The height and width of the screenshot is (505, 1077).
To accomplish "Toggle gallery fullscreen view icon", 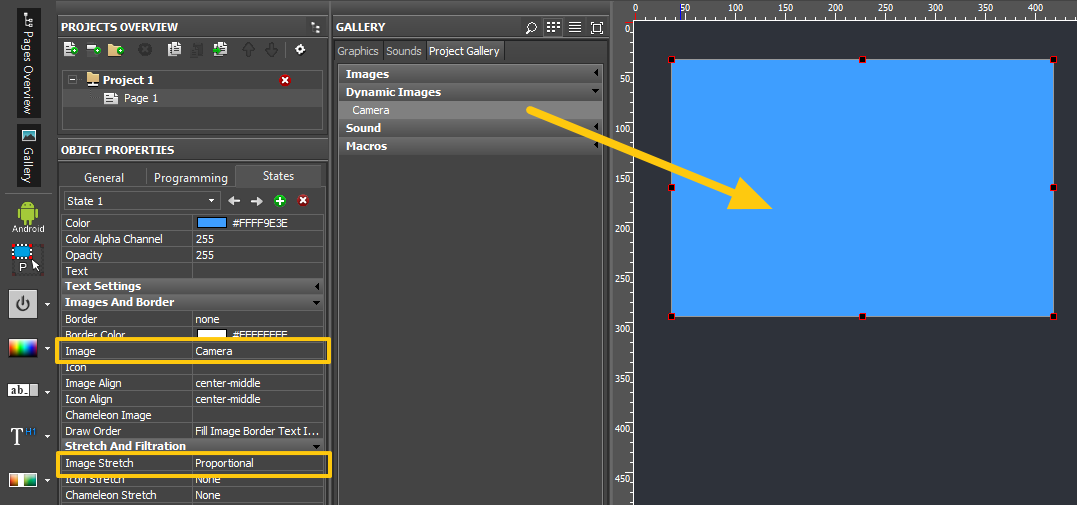I will point(597,27).
